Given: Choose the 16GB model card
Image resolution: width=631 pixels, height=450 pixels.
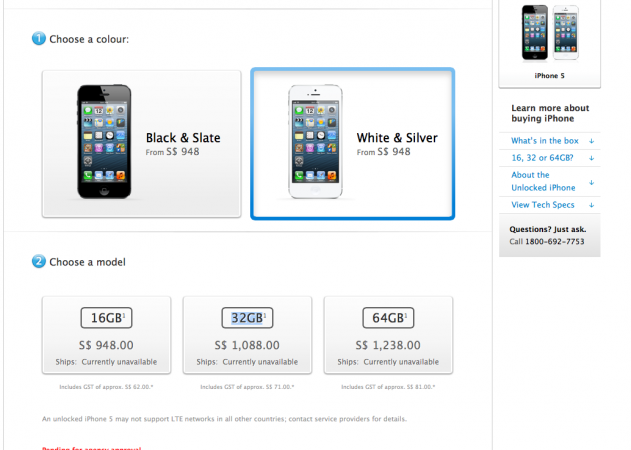Looking at the screenshot, I should point(106,335).
